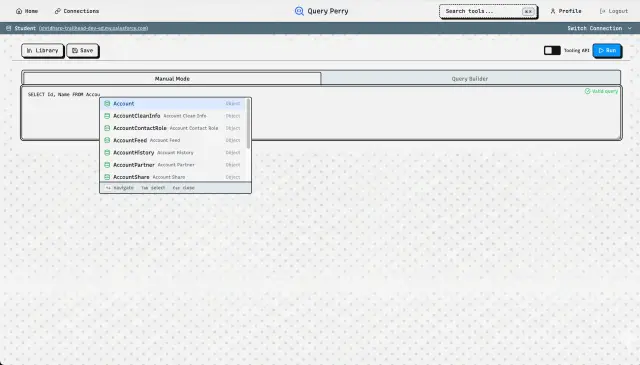Pick AccountPartner suggestion
Screen dimensions: 640x365
[x=173, y=165]
